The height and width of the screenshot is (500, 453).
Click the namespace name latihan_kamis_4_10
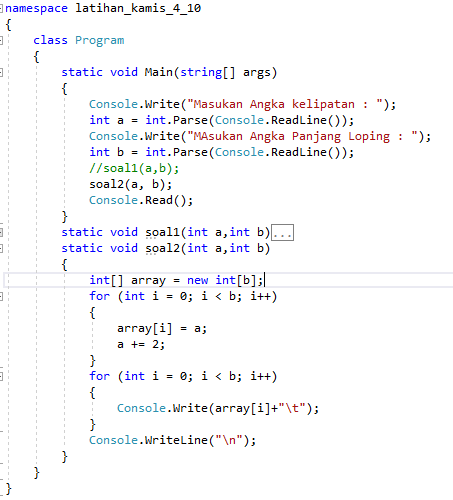pyautogui.click(x=138, y=8)
